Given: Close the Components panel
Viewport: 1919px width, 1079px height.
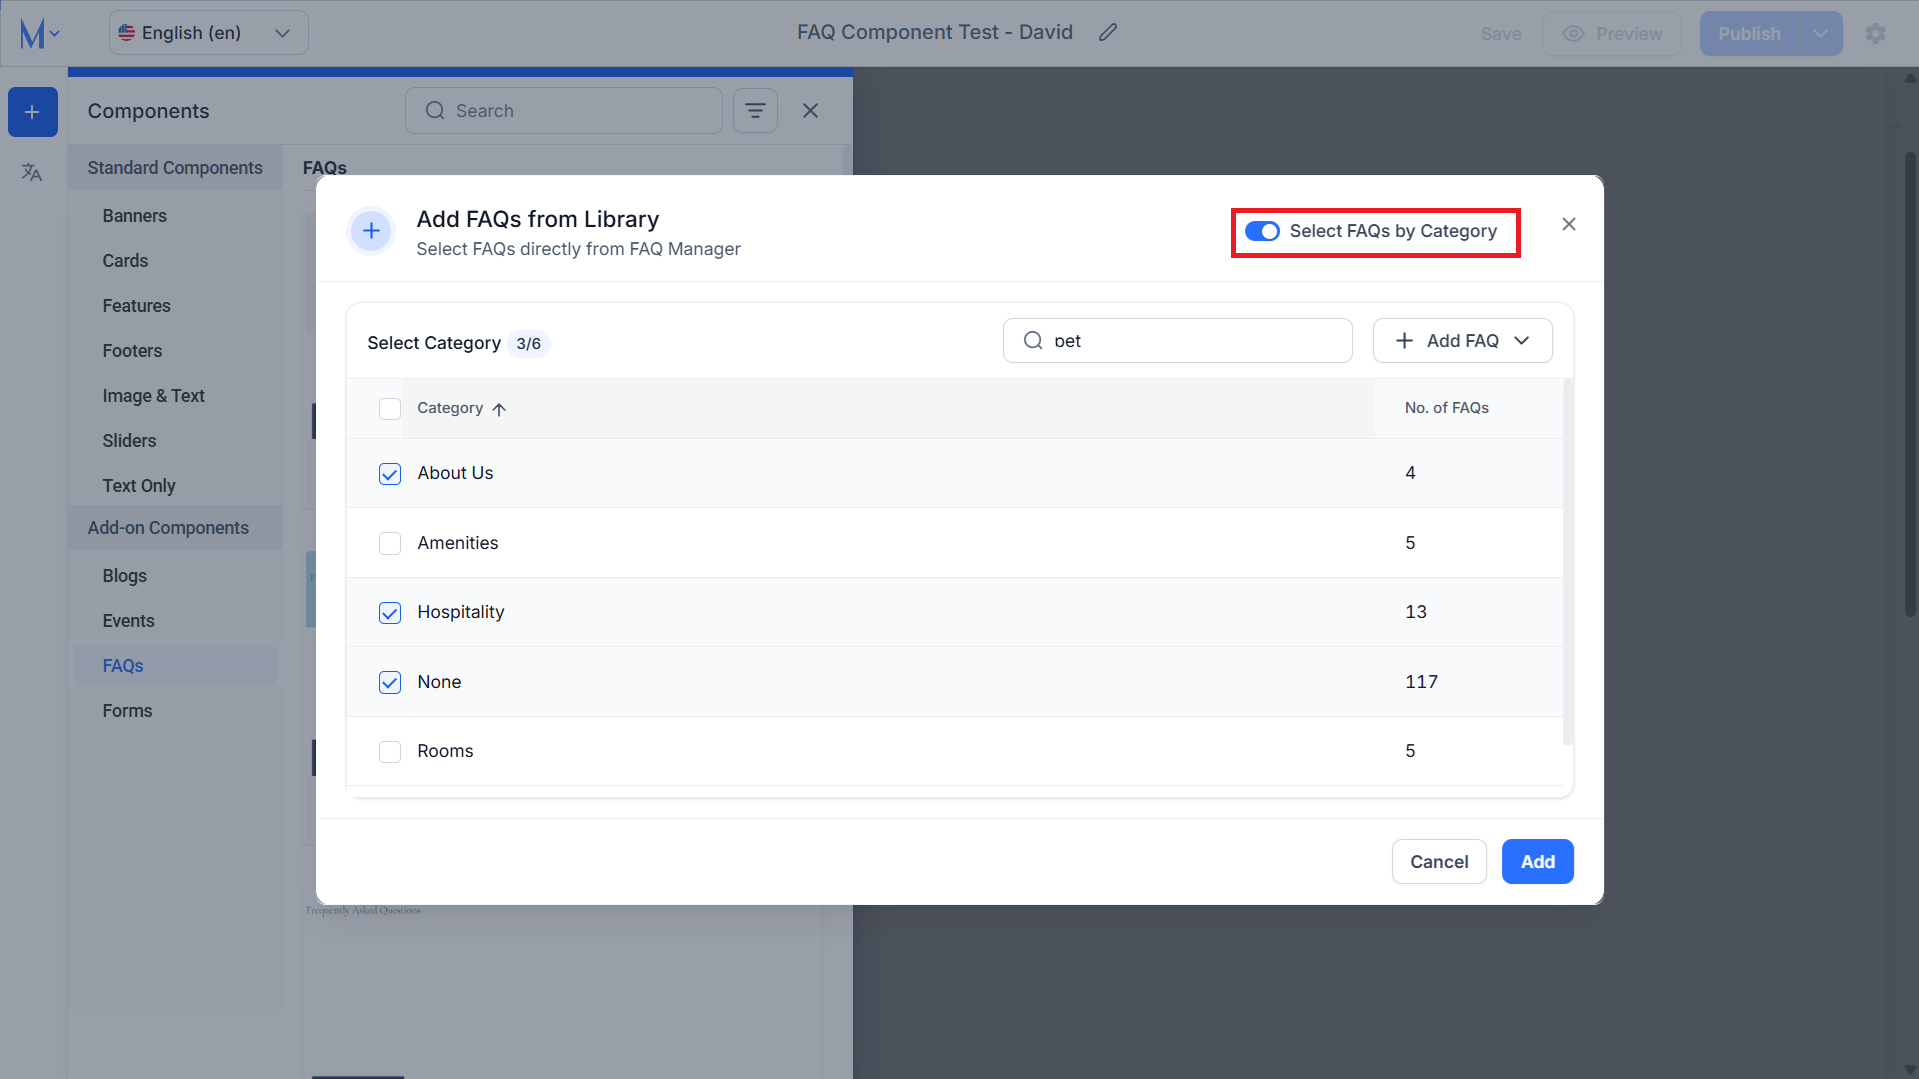Looking at the screenshot, I should (x=811, y=111).
